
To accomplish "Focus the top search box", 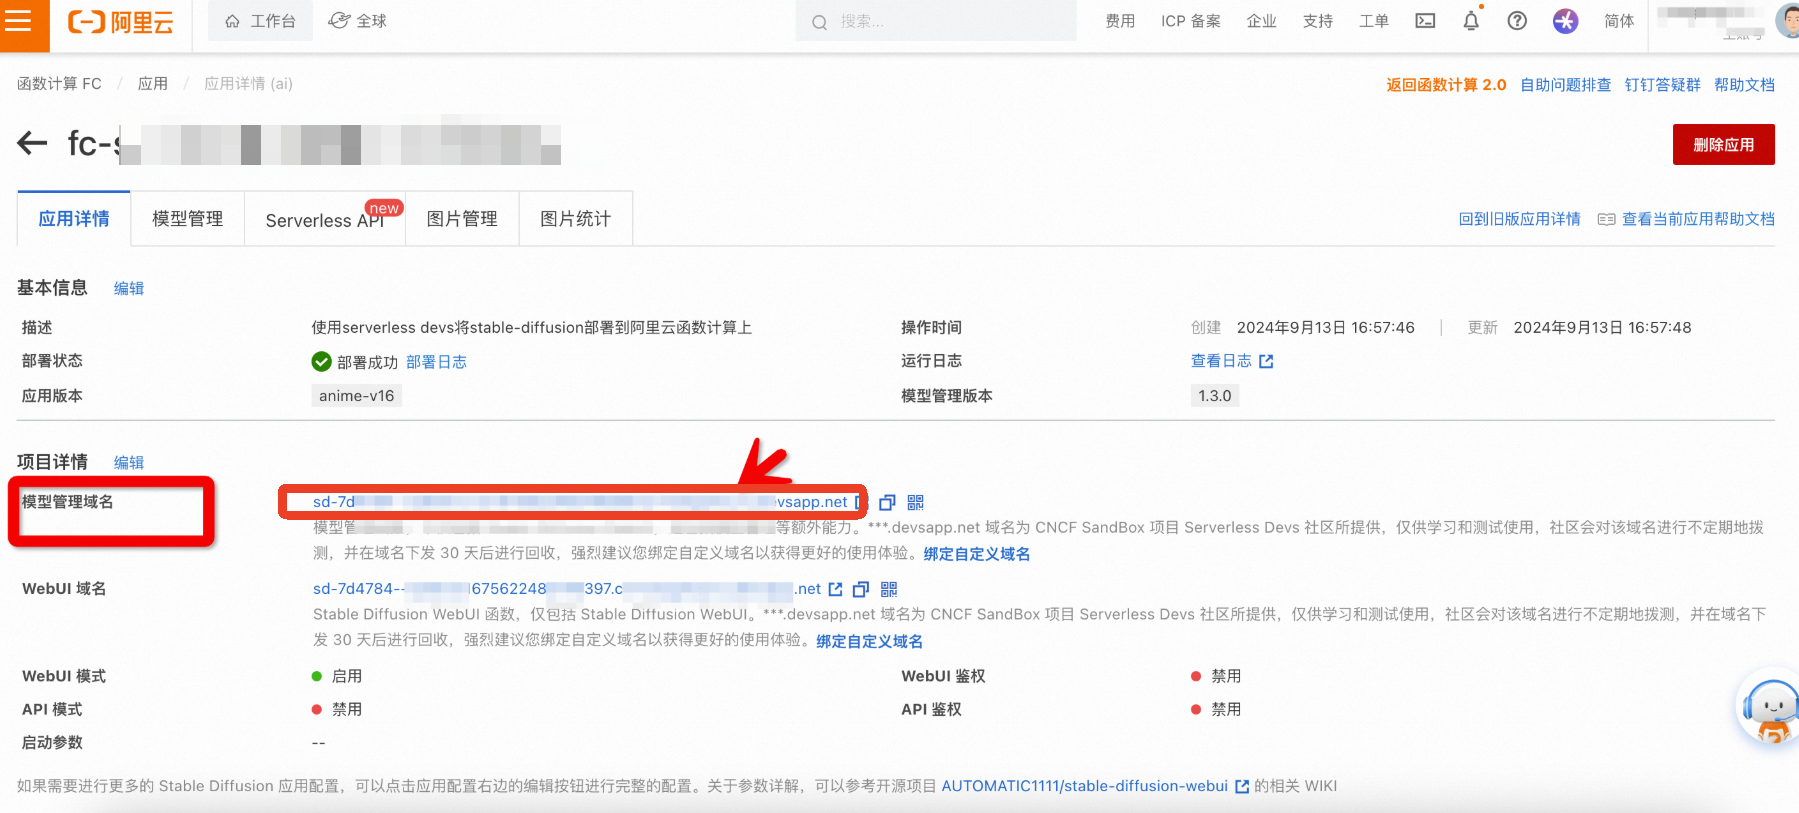I will (936, 21).
